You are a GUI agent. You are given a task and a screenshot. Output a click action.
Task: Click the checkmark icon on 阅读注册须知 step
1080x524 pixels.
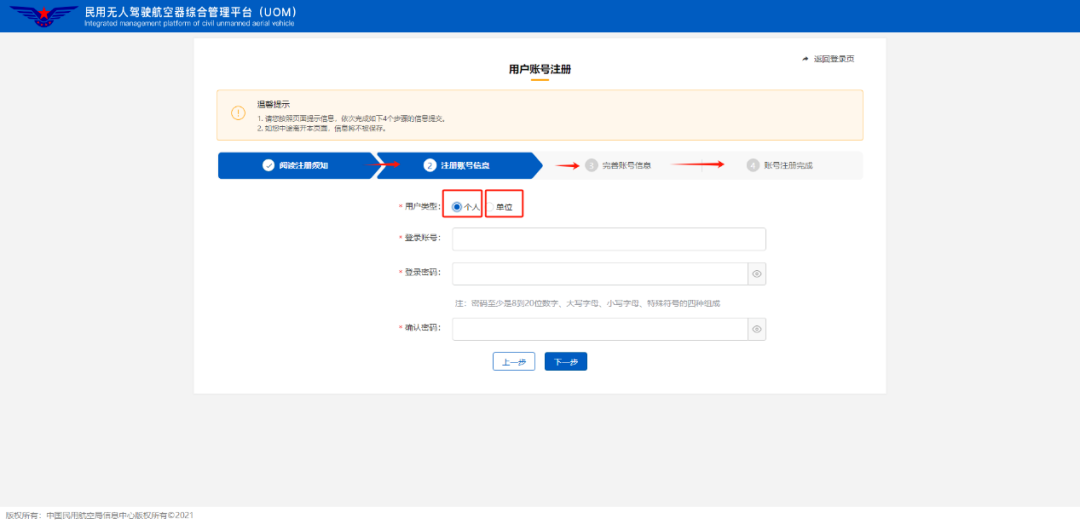coord(268,165)
